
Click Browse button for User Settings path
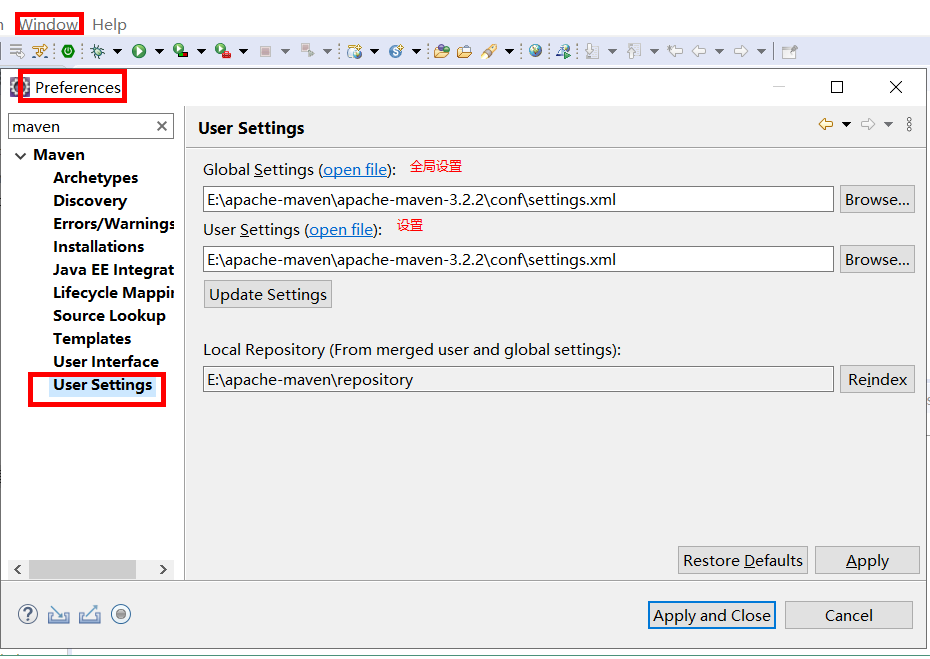(877, 259)
